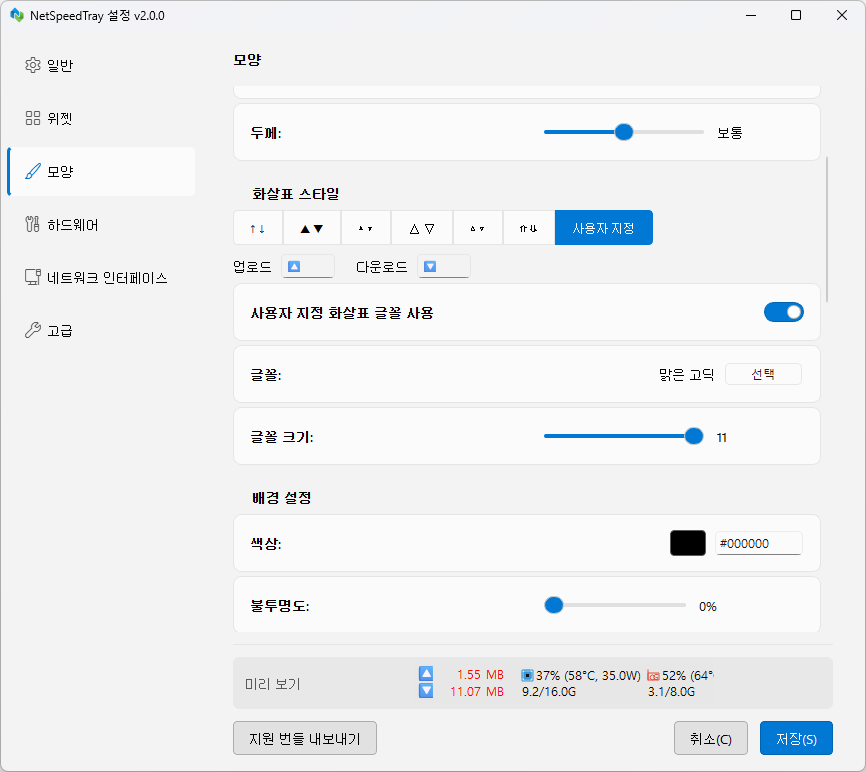Open the 고급 settings page
Viewport: 866px width, 772px height.
click(x=101, y=330)
